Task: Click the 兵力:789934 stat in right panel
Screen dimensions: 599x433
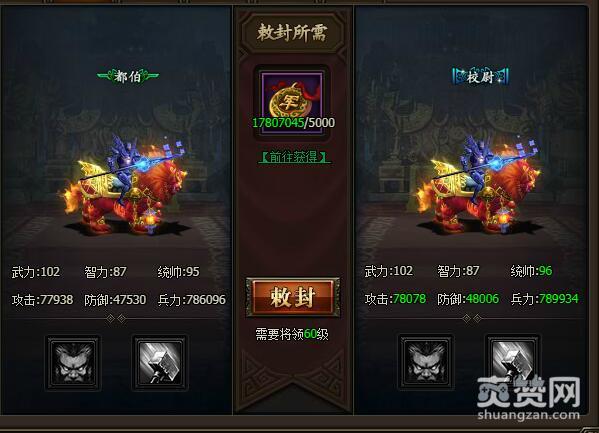Action: pos(545,298)
